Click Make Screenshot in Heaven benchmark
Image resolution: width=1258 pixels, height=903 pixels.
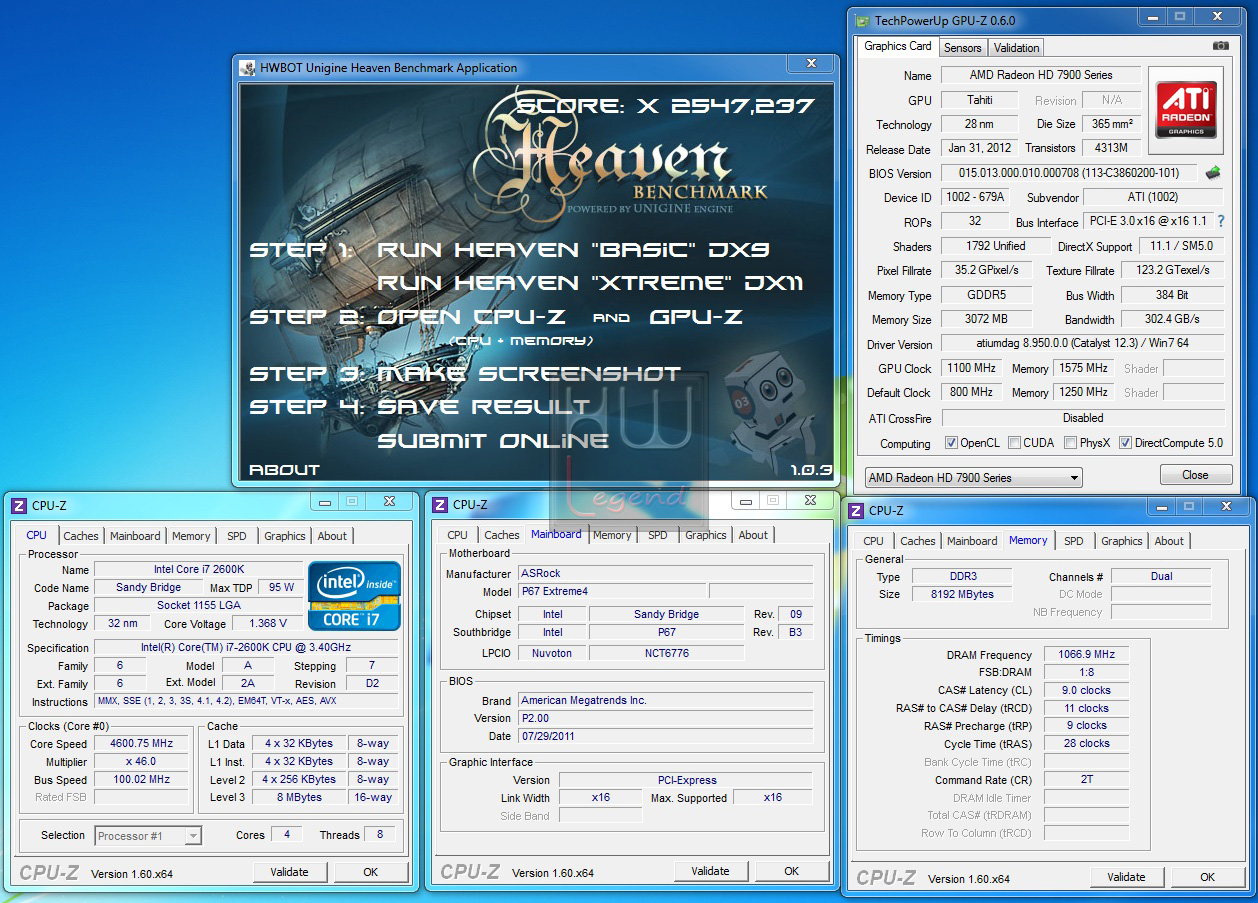coord(529,374)
